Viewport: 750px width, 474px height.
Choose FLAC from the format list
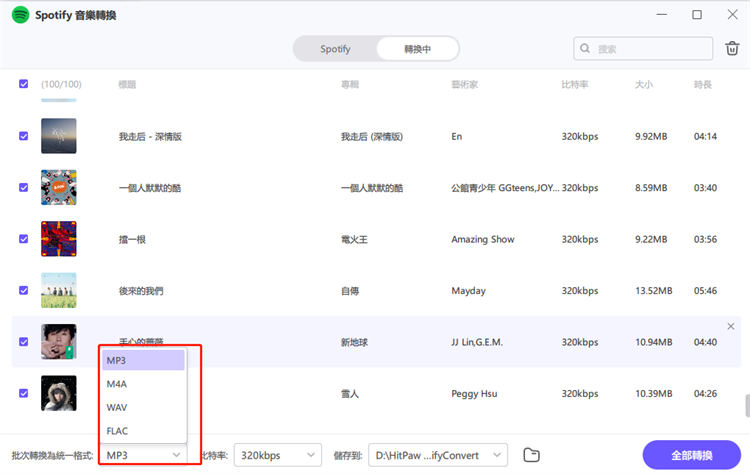click(143, 430)
